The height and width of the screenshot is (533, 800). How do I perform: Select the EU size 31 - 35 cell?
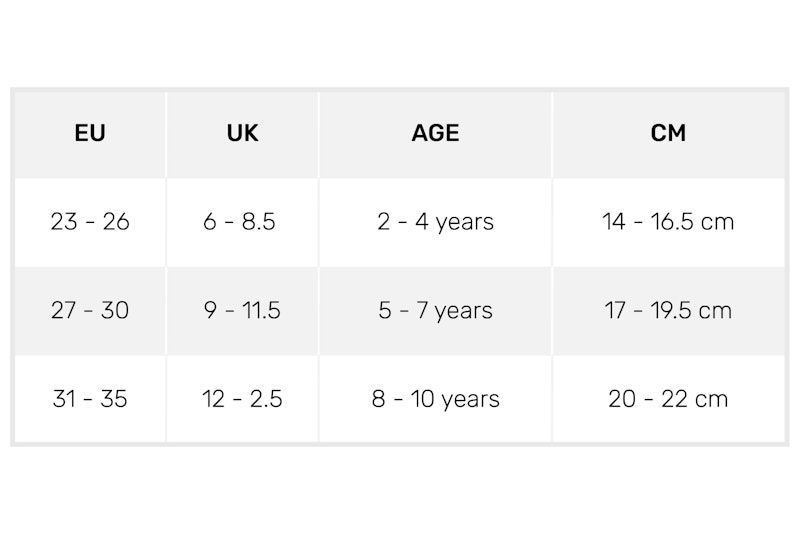tap(90, 399)
